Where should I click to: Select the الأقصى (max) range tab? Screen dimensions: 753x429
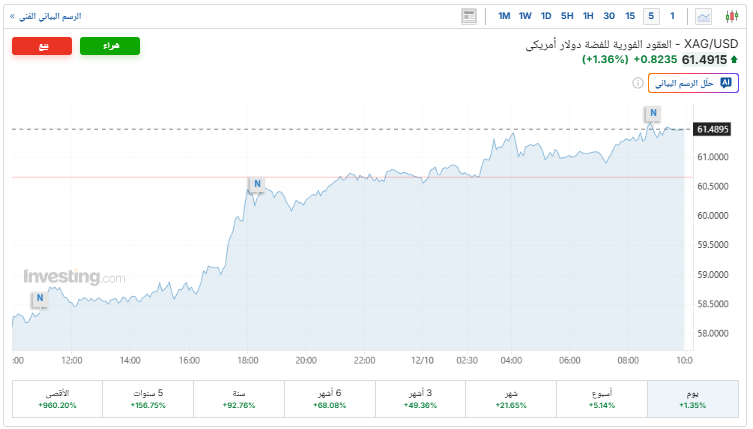coord(57,399)
